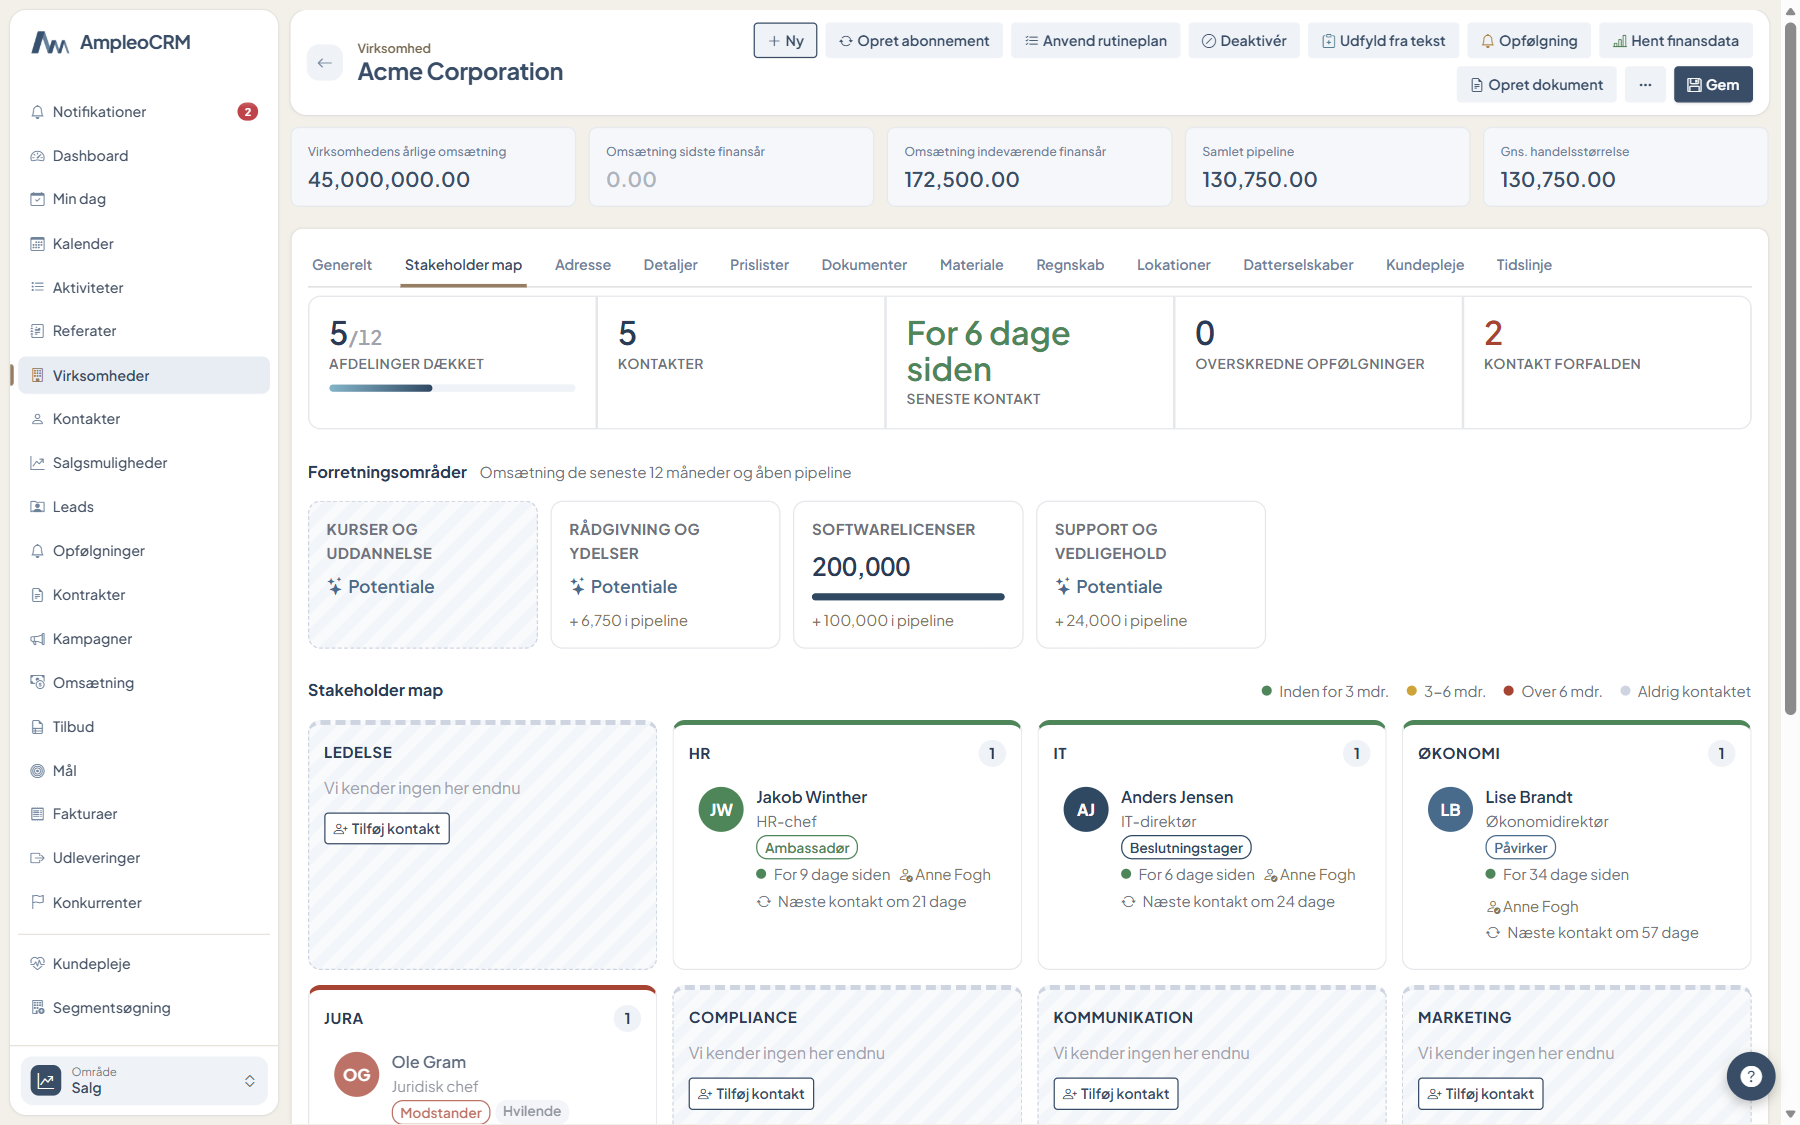This screenshot has width=1800, height=1125.
Task: Go to Konkurrenter in the sidebar
Action: click(144, 903)
